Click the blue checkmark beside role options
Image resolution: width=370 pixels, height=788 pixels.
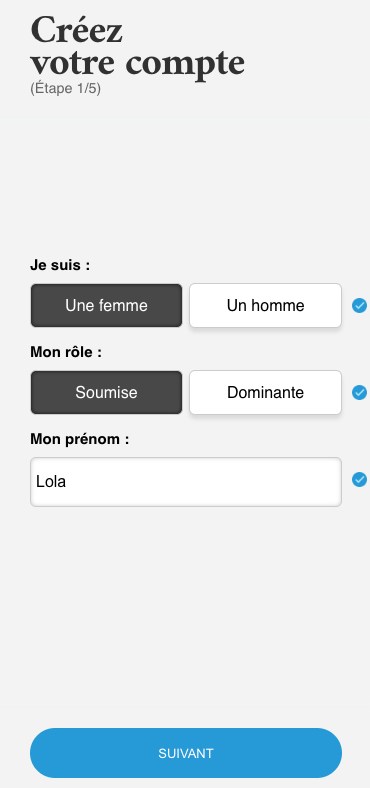(x=359, y=392)
